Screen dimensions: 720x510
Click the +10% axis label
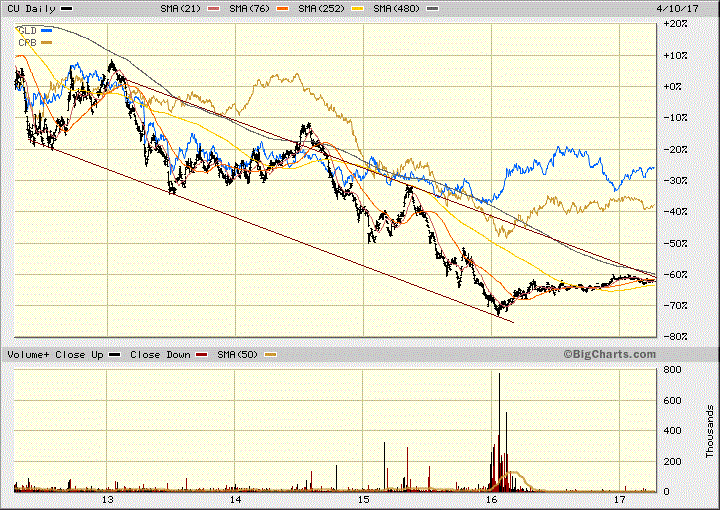pyautogui.click(x=675, y=55)
